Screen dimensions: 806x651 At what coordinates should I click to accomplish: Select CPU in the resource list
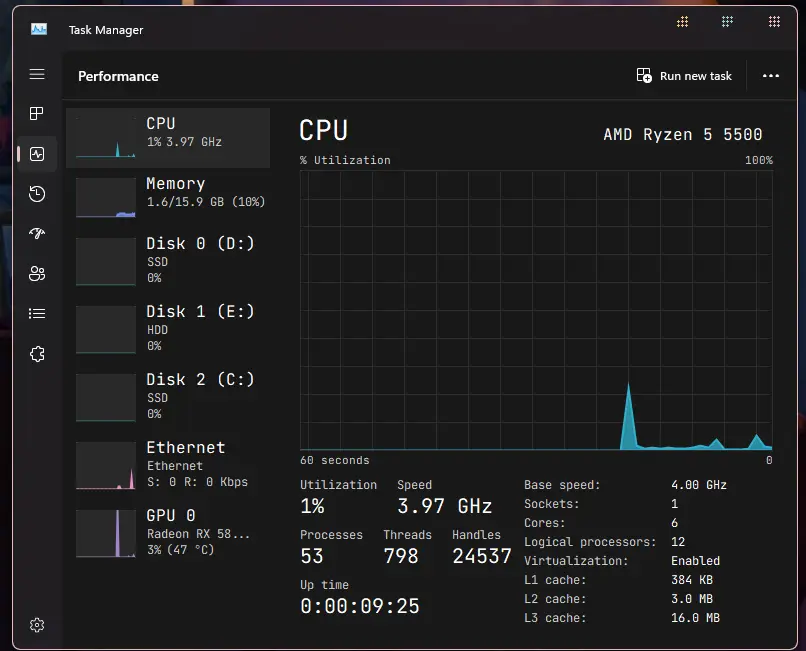[x=168, y=138]
